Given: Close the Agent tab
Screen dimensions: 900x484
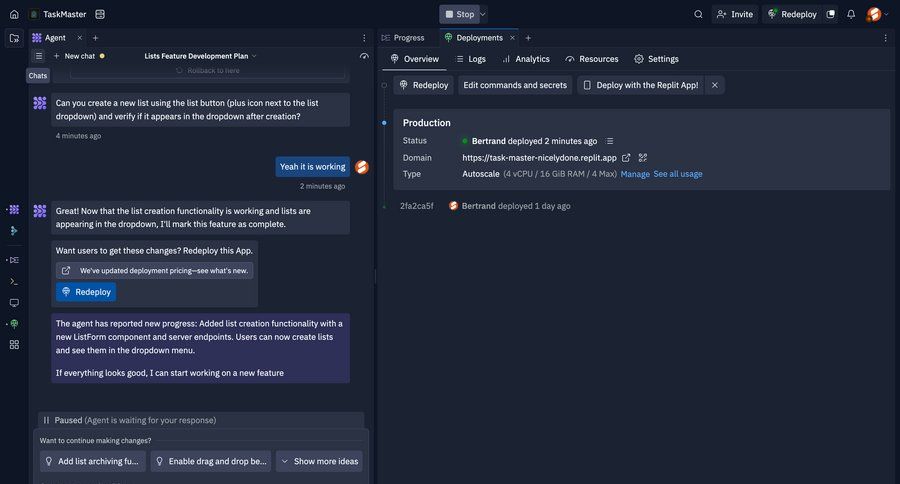Looking at the screenshot, I should coord(80,38).
